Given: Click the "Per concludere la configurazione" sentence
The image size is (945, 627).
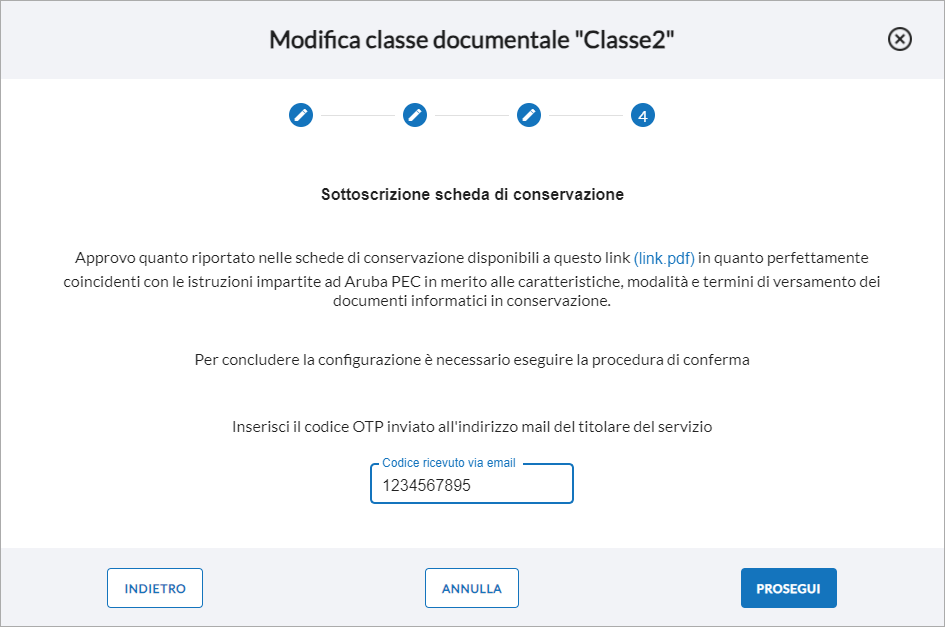Looking at the screenshot, I should [307, 360].
